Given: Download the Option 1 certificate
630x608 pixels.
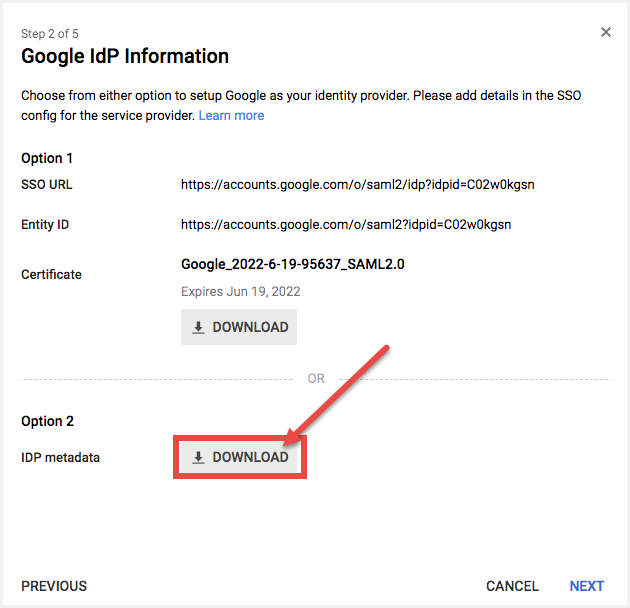Looking at the screenshot, I should (239, 327).
